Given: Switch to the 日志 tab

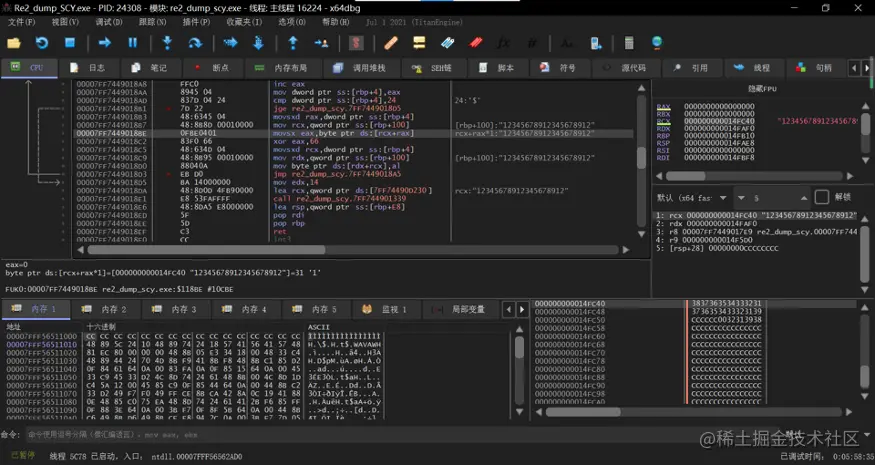Looking at the screenshot, I should 88,68.
